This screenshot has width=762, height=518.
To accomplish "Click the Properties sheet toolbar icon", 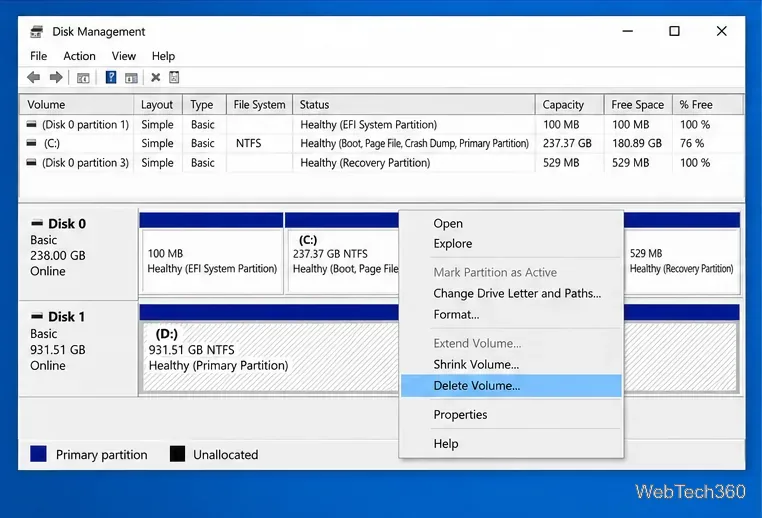I will [174, 77].
